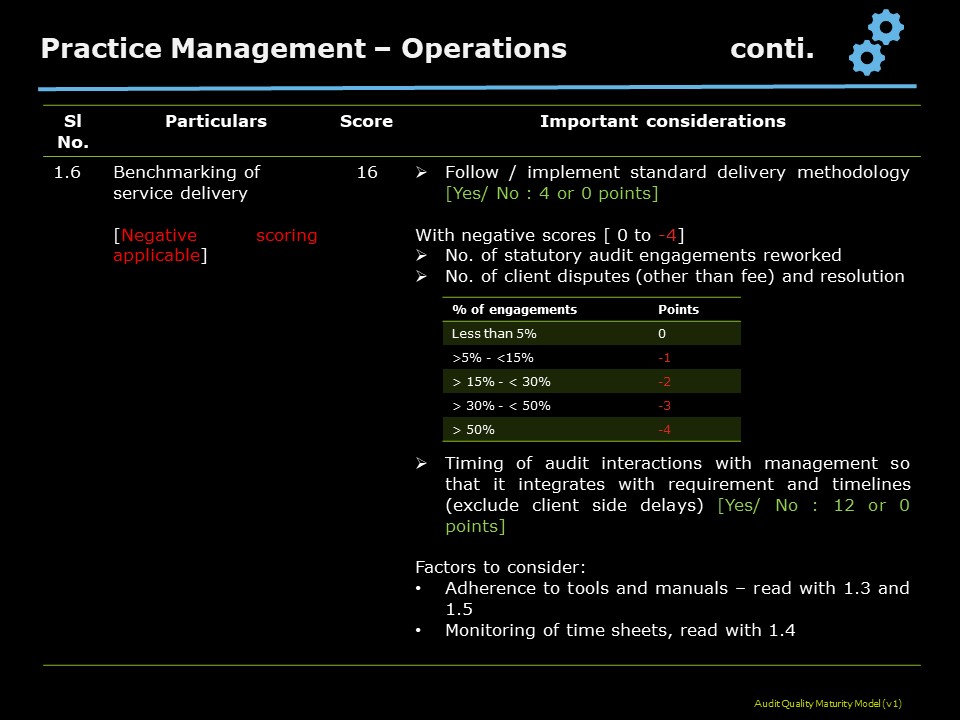Click arrow bullet beside 'No. of client disputes'
The image size is (960, 720).
[421, 276]
